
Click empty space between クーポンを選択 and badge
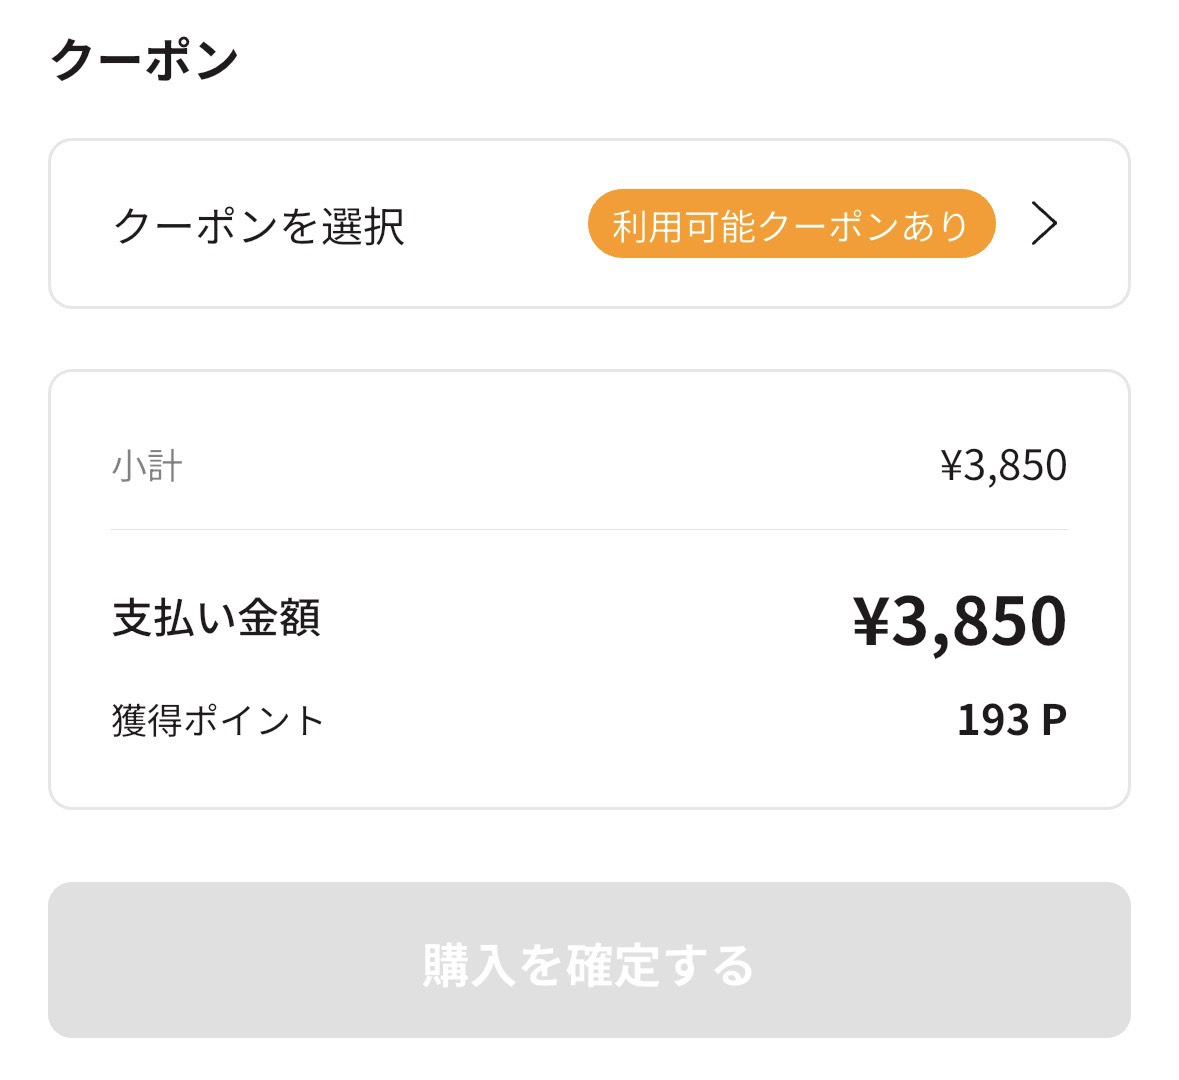(x=495, y=226)
